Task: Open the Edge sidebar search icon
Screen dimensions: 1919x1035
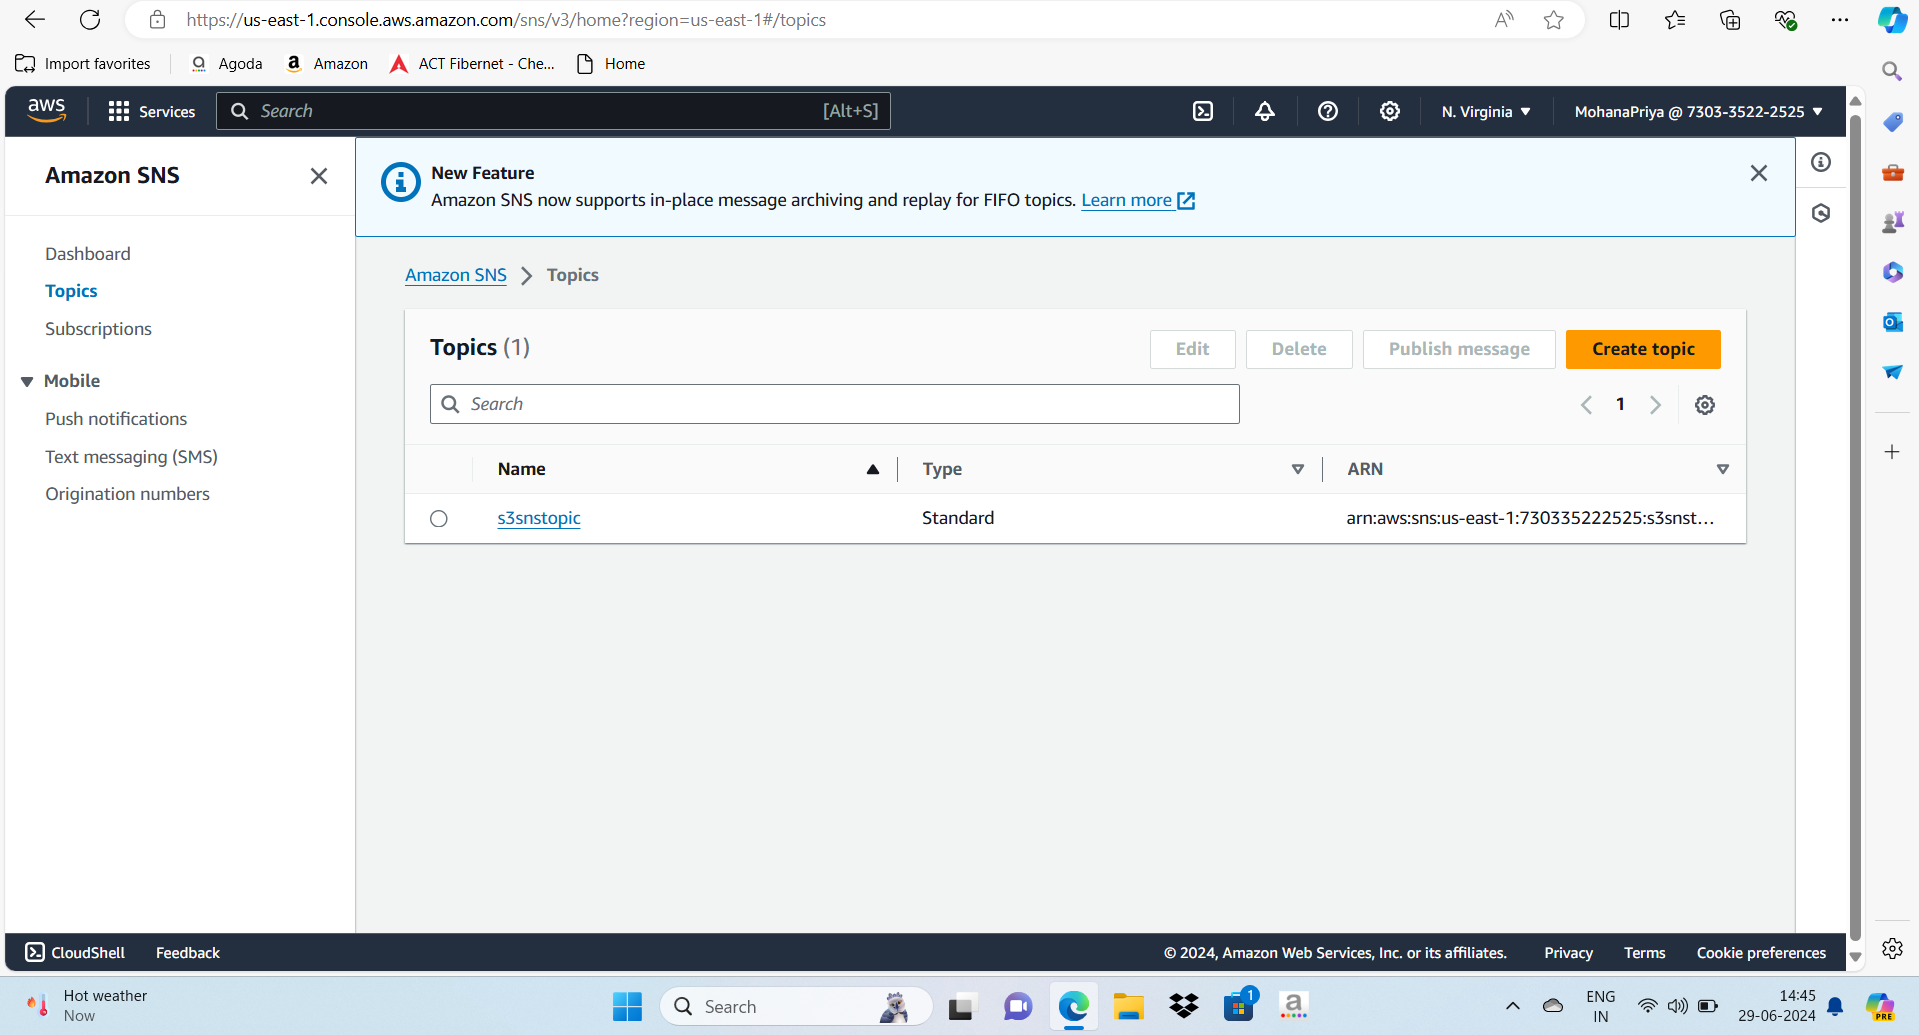Action: pos(1892,71)
